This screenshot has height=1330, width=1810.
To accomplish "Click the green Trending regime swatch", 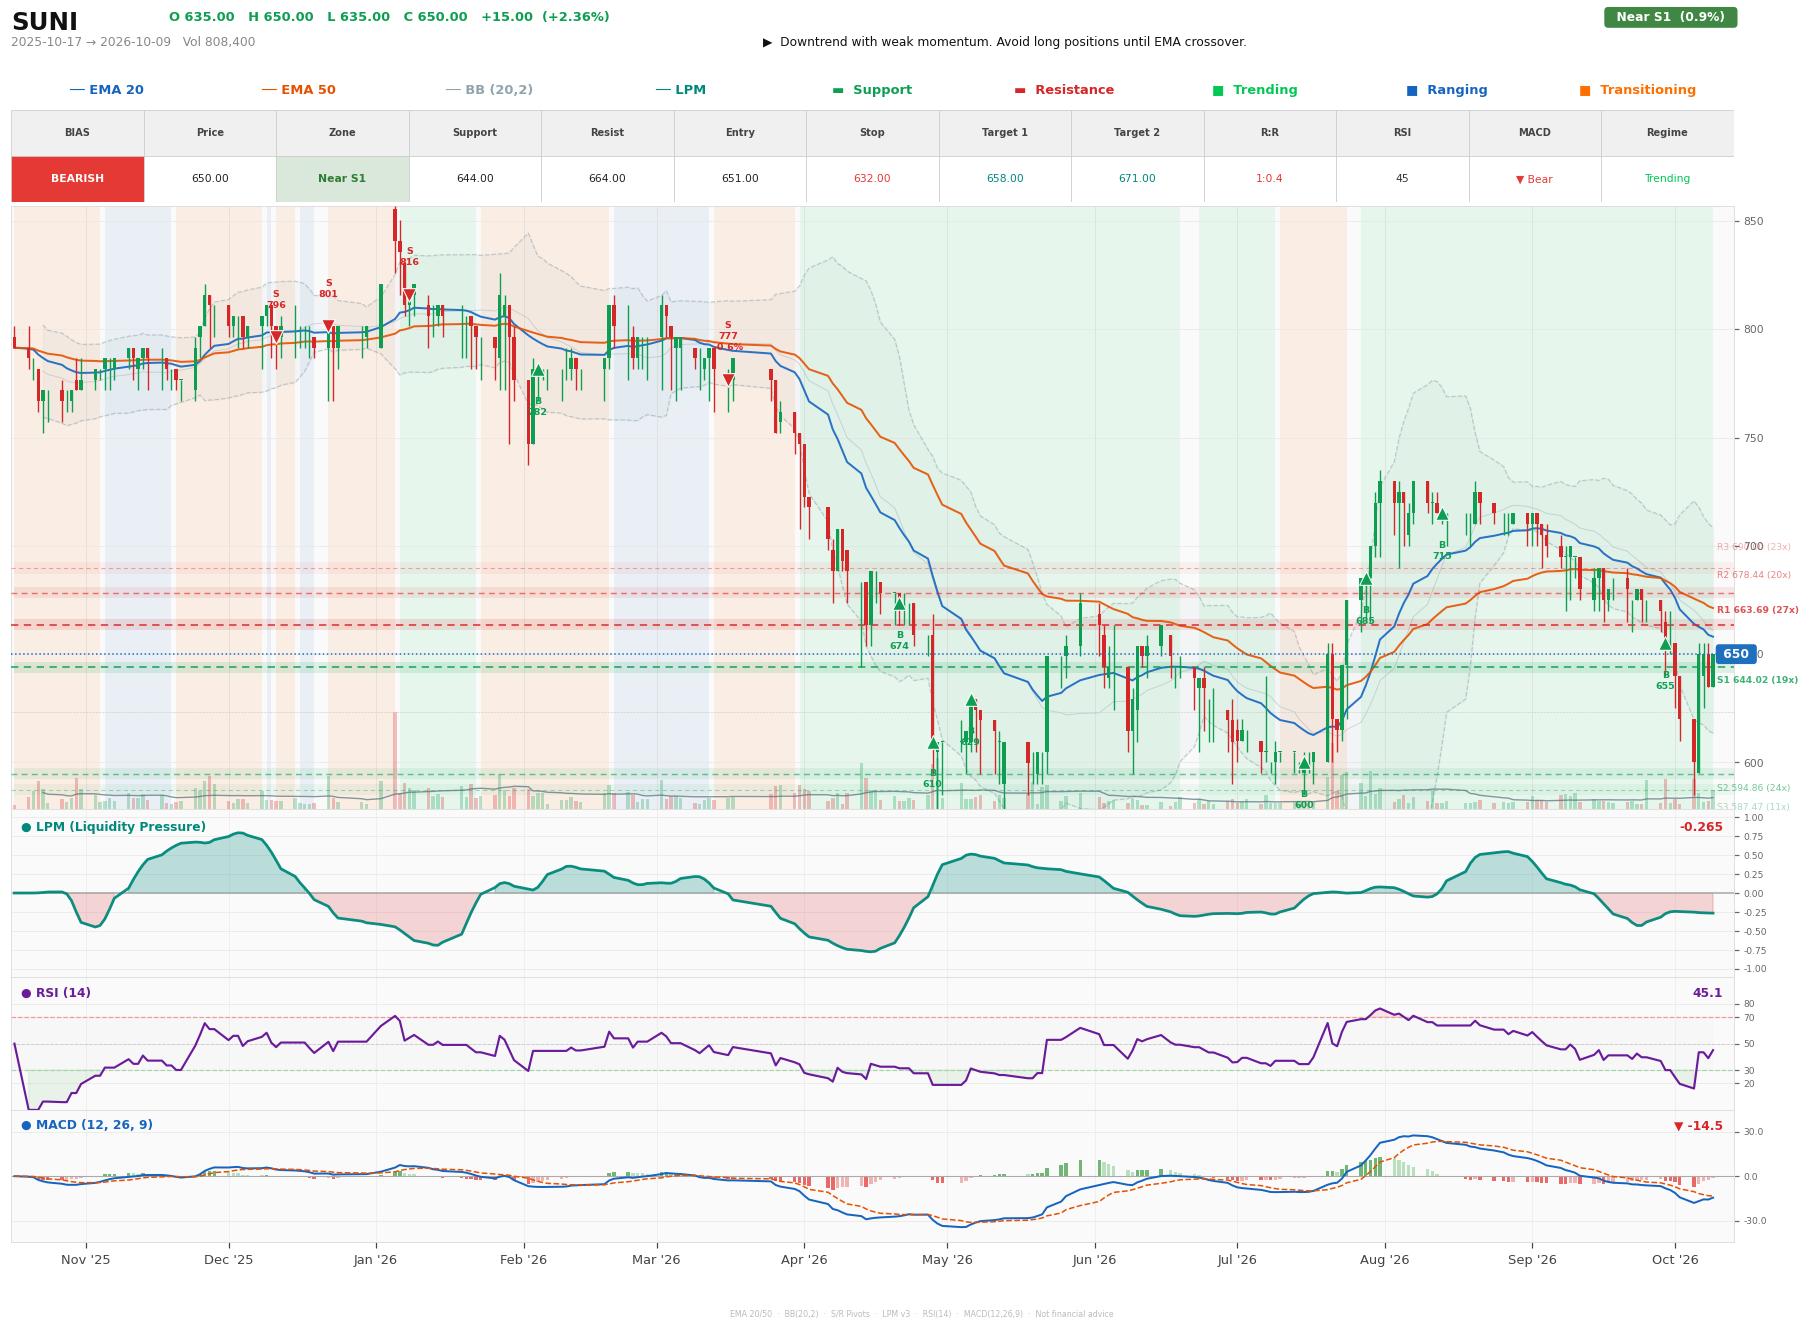I will (x=1218, y=90).
